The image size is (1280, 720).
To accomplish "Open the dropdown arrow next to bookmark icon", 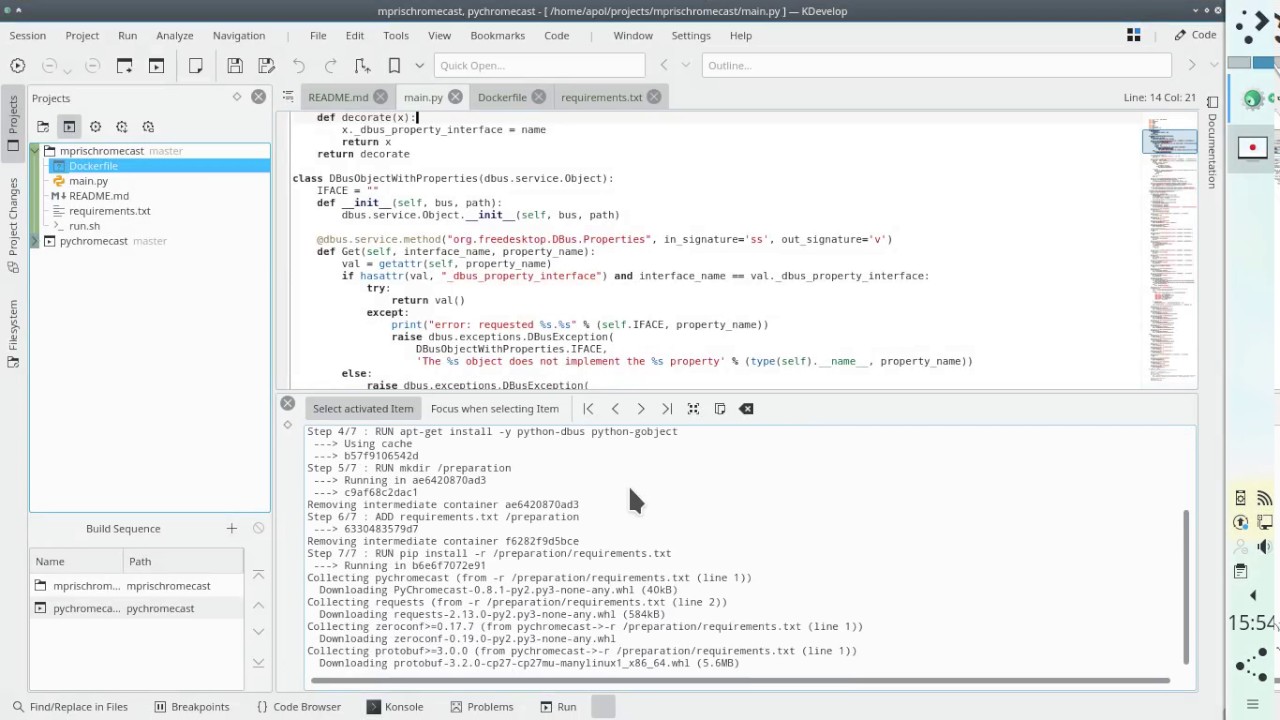I will [419, 65].
